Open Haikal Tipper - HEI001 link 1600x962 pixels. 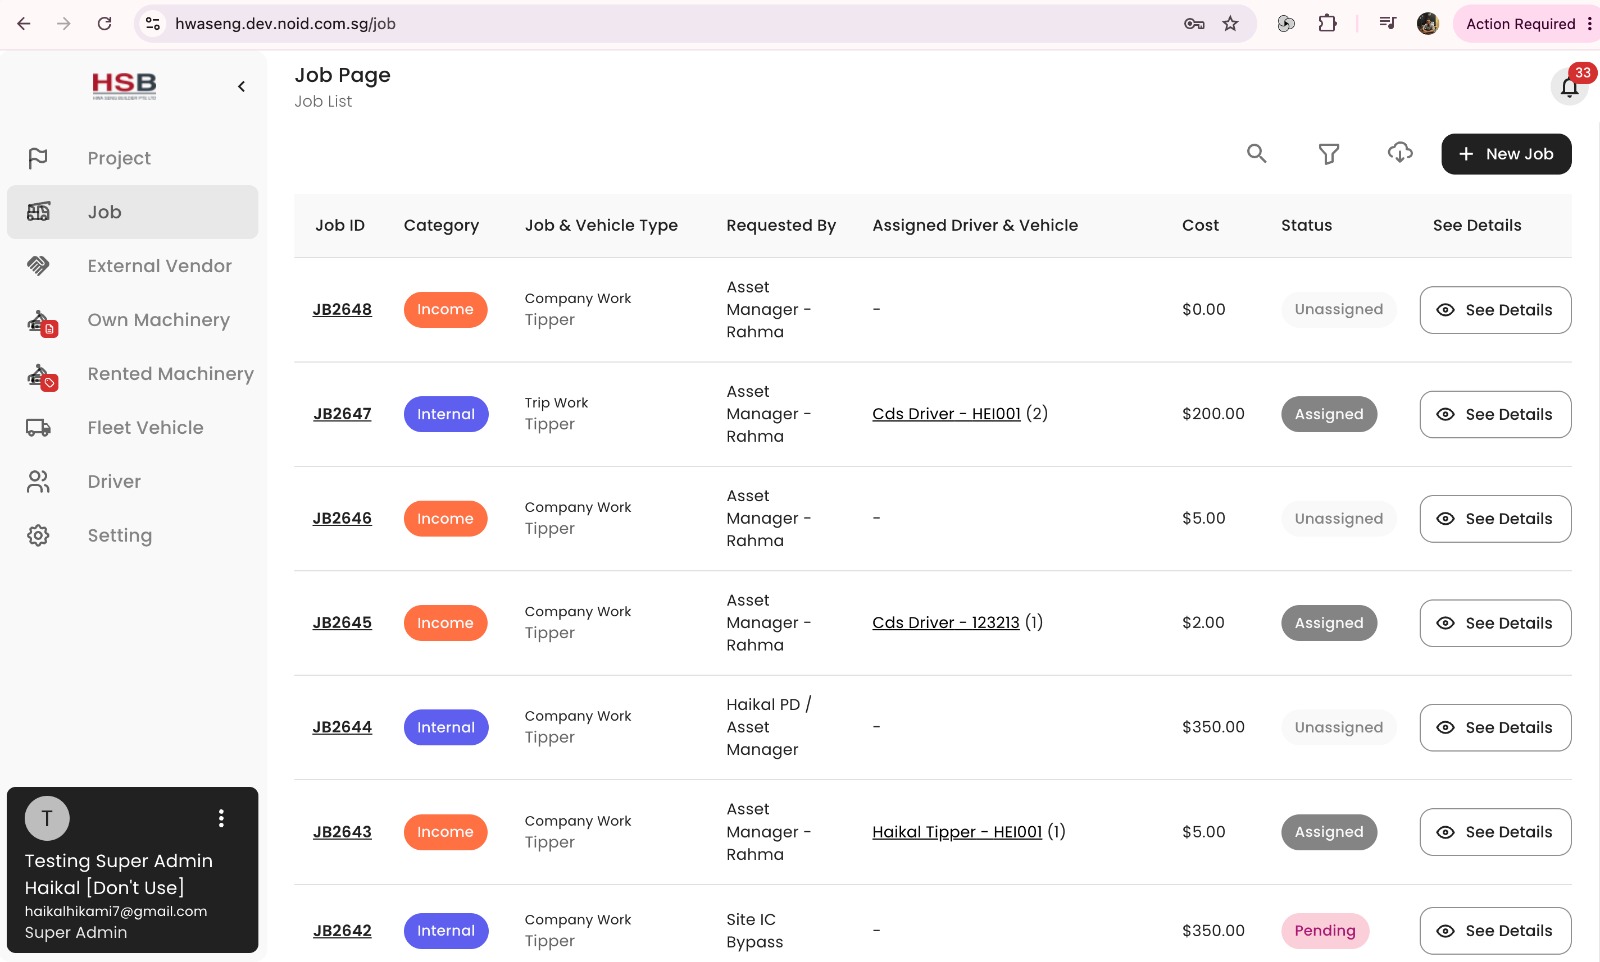click(x=957, y=832)
